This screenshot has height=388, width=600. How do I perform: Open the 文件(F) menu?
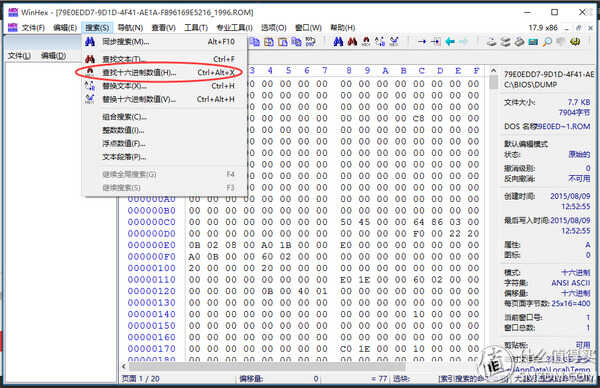click(33, 28)
